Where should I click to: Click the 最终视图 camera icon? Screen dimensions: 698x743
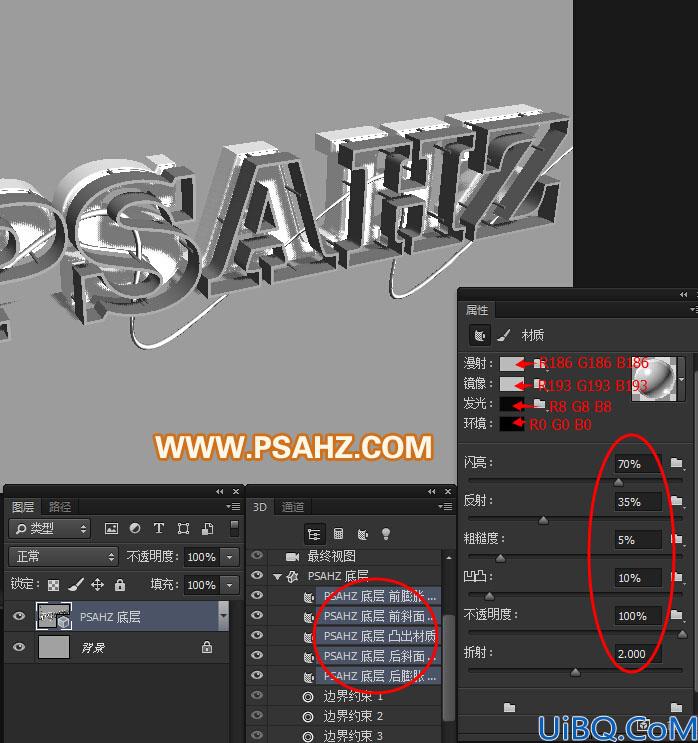tap(292, 556)
